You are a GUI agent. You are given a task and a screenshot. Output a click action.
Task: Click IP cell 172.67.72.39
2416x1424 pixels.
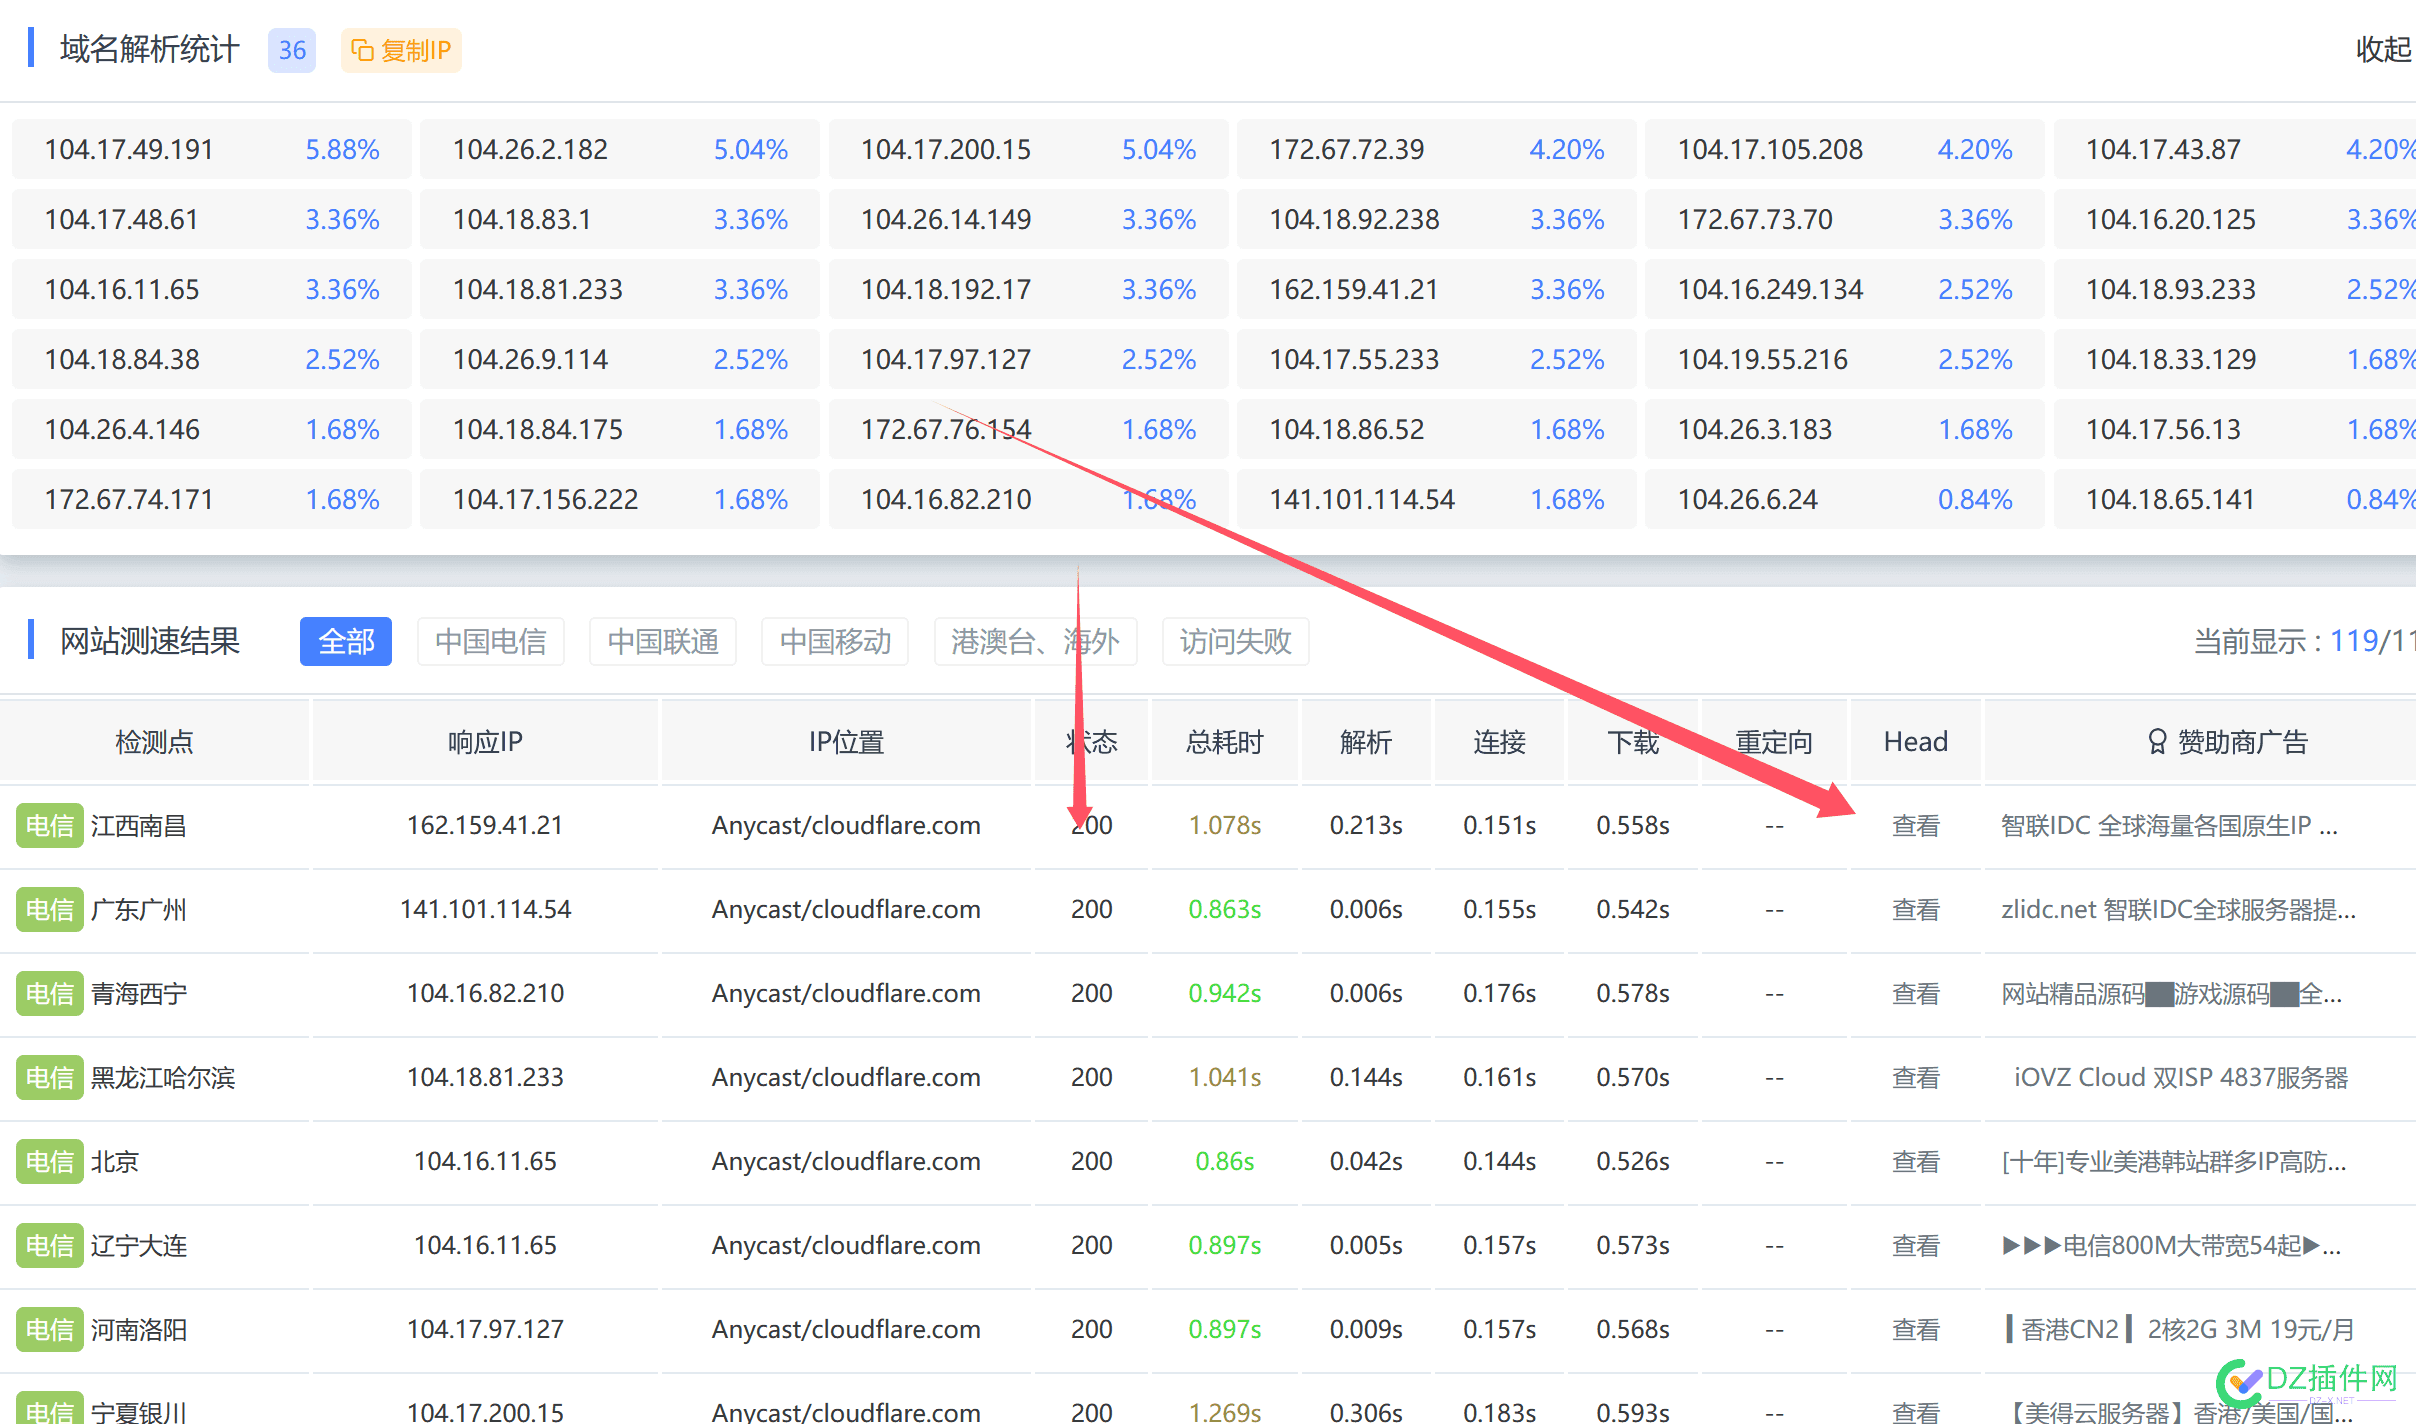click(x=1437, y=149)
